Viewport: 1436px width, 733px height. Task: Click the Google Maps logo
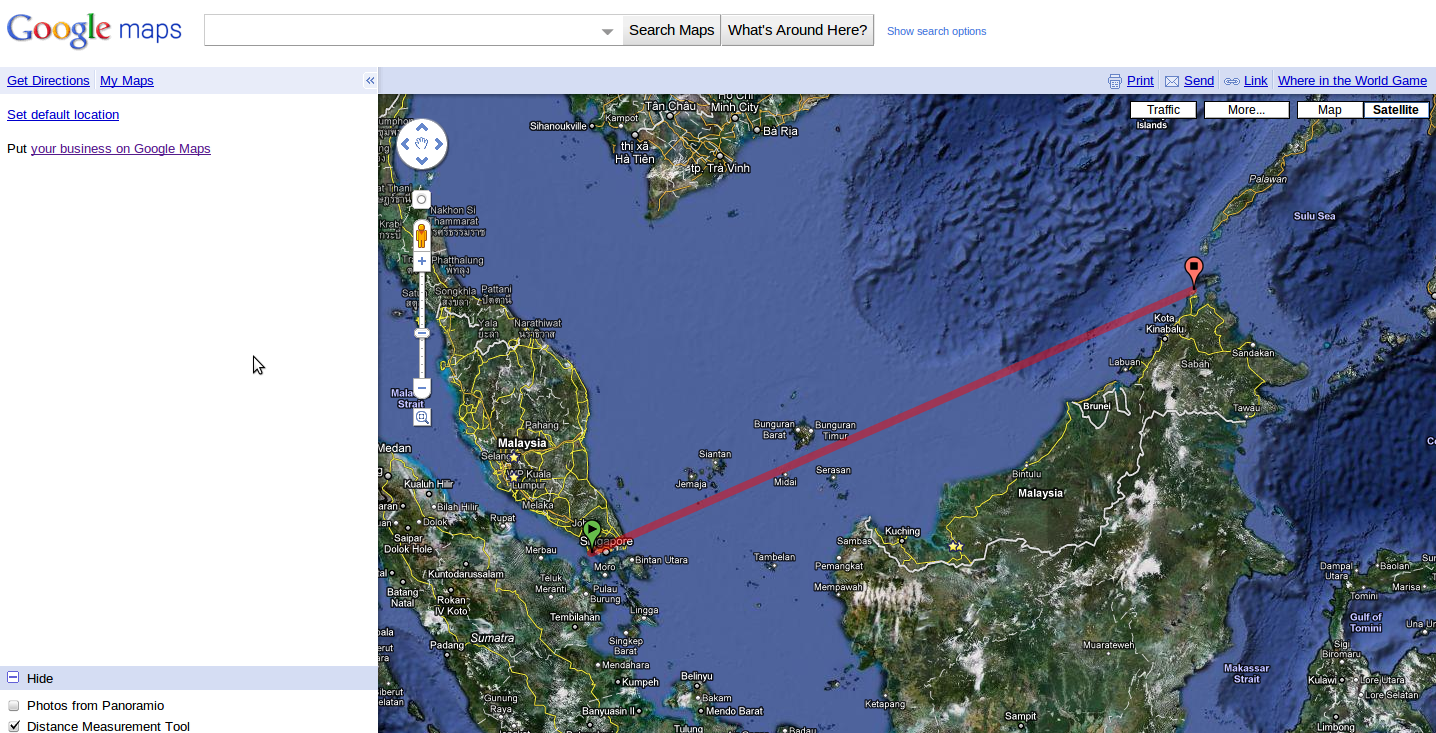click(x=94, y=30)
